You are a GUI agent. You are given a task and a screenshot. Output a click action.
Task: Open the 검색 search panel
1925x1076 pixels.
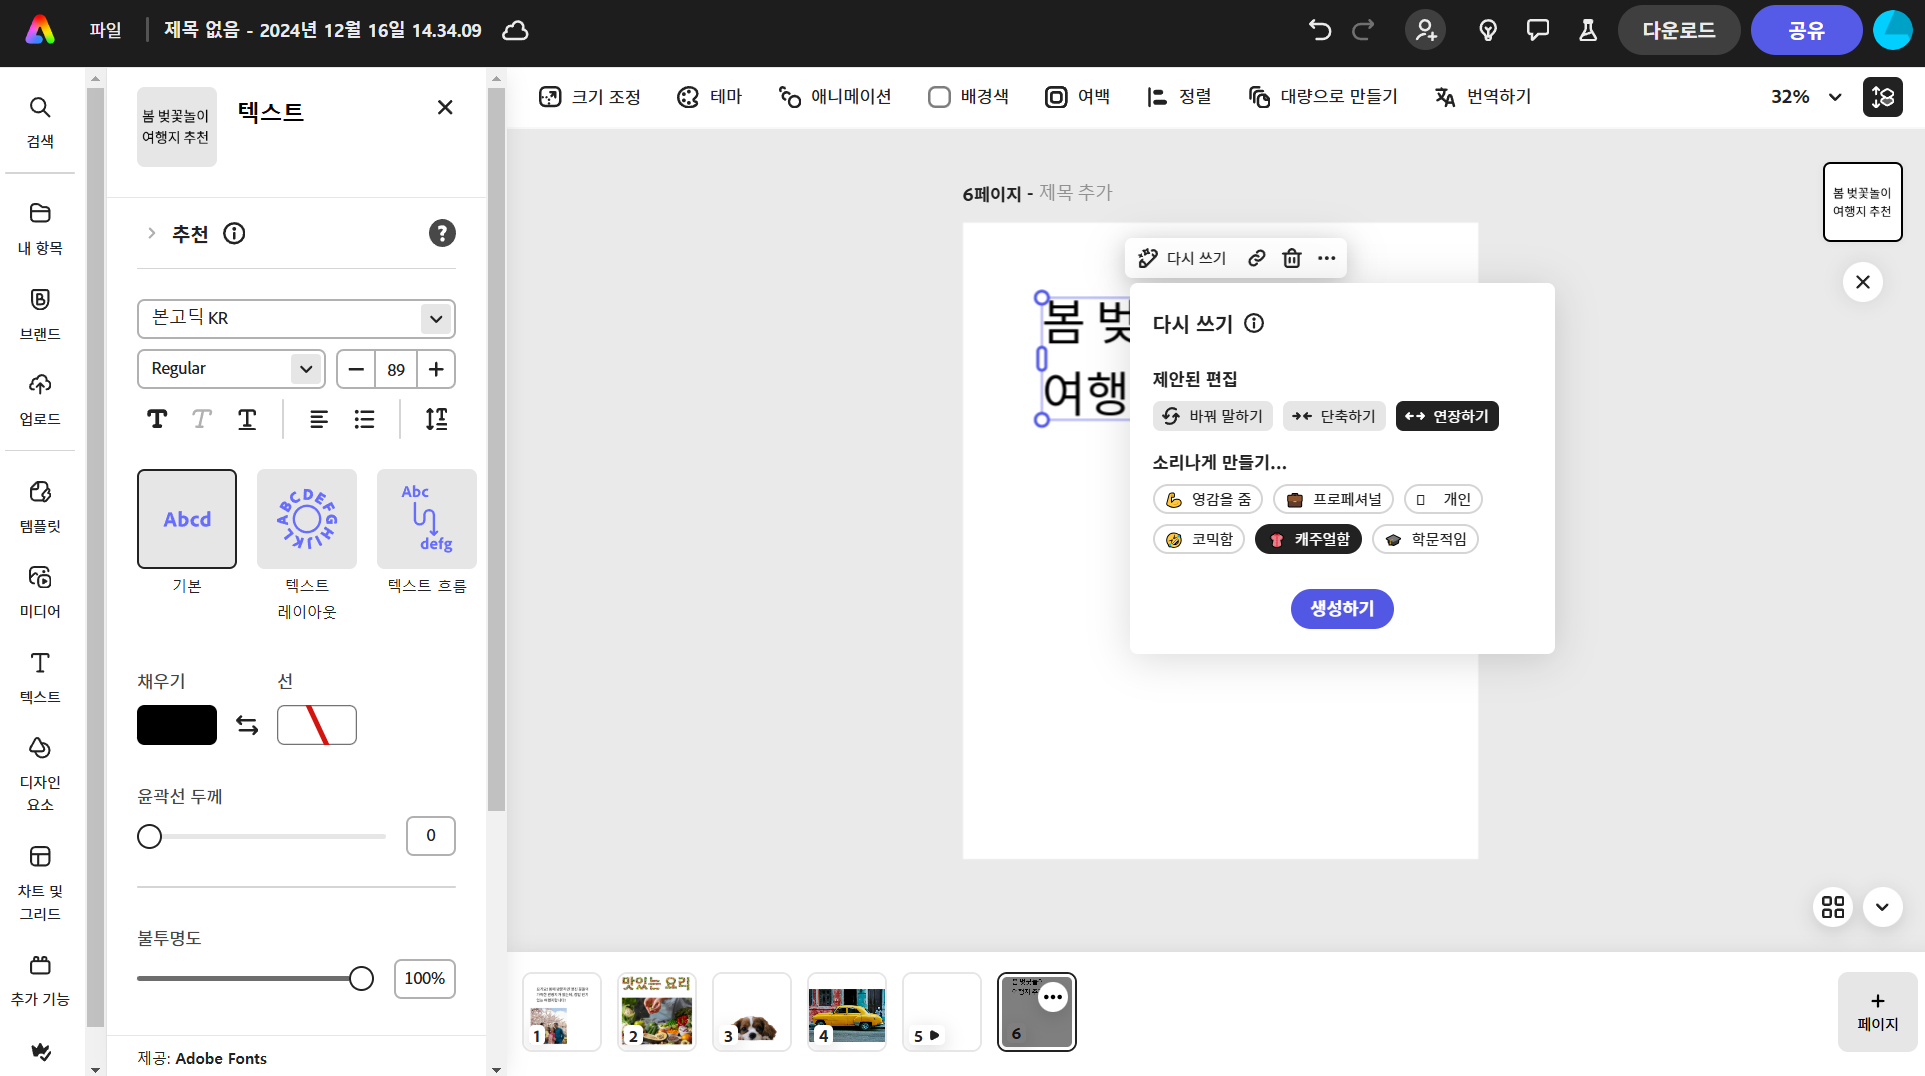[40, 121]
